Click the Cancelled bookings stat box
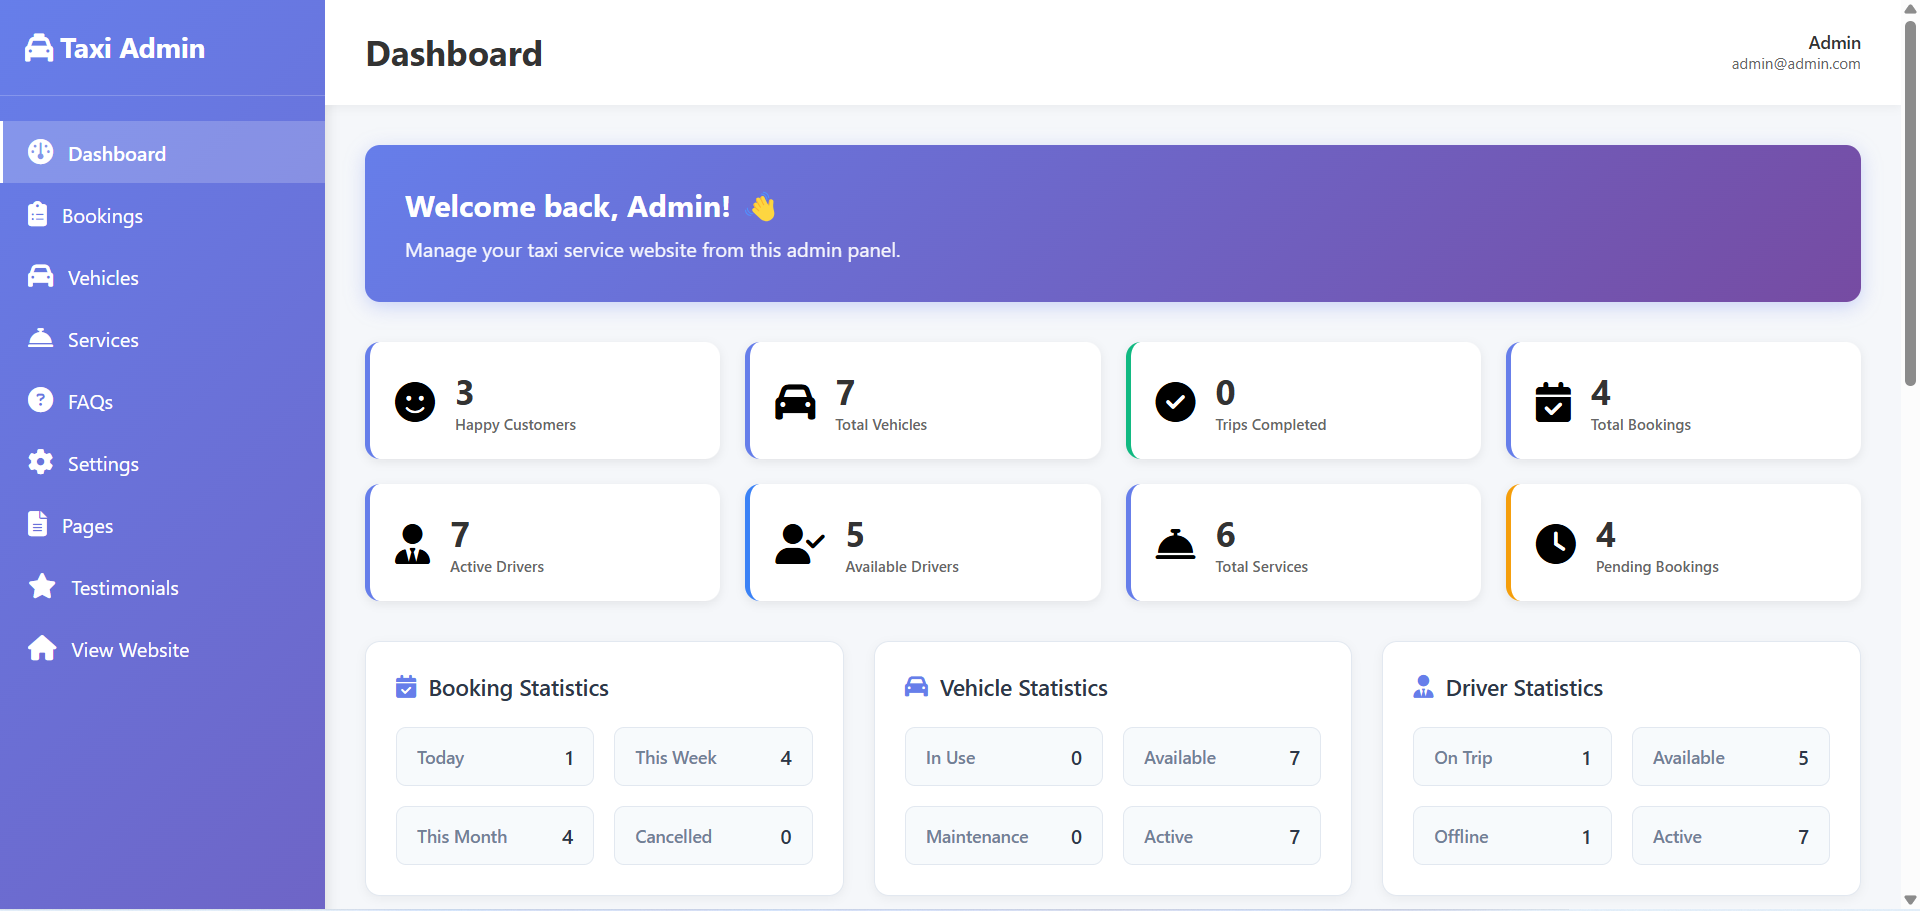 coord(713,835)
